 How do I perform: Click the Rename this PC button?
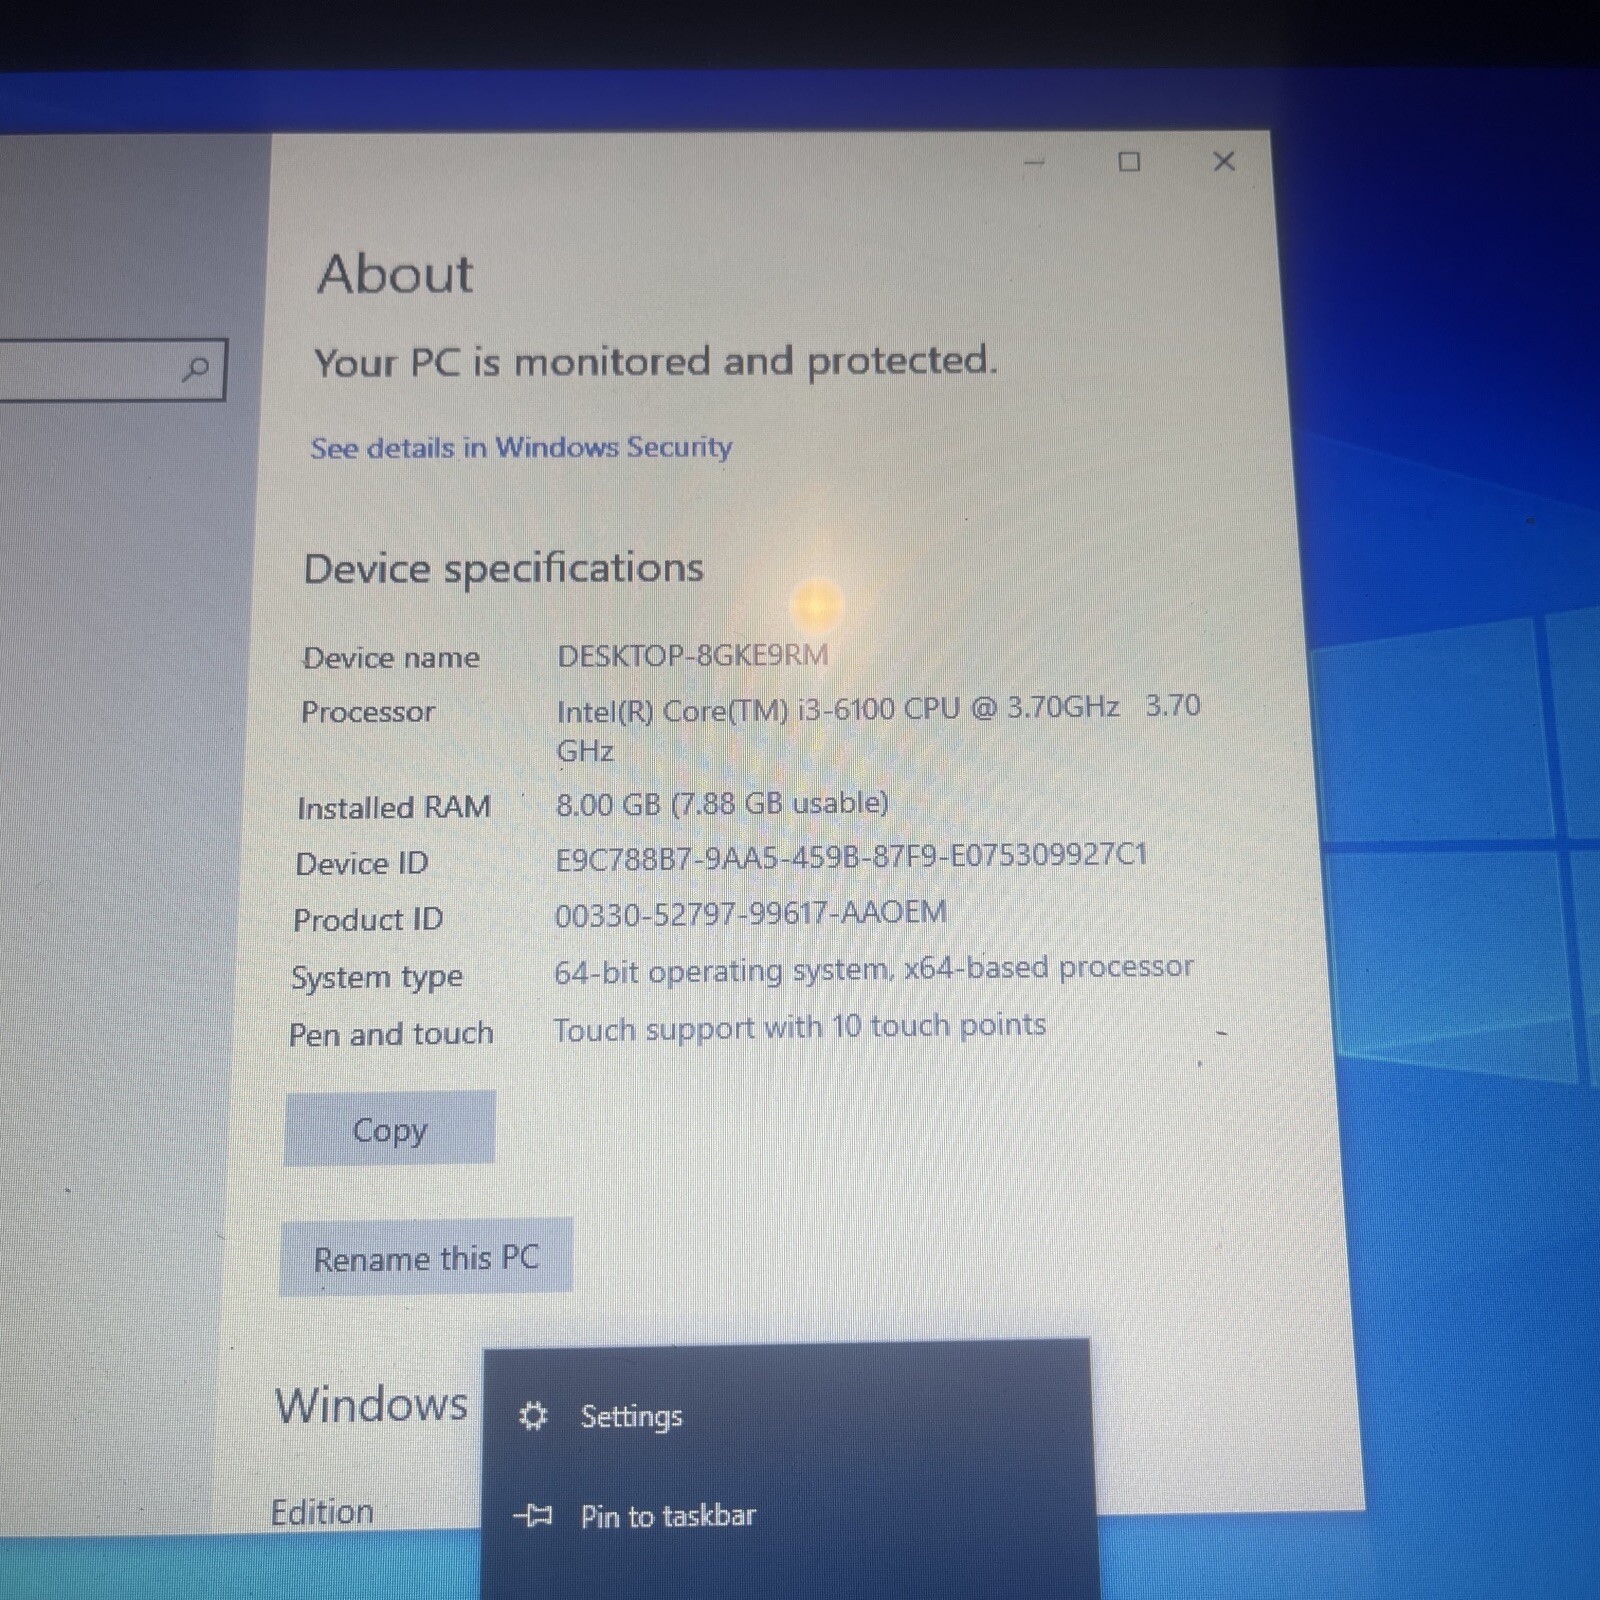pyautogui.click(x=426, y=1257)
